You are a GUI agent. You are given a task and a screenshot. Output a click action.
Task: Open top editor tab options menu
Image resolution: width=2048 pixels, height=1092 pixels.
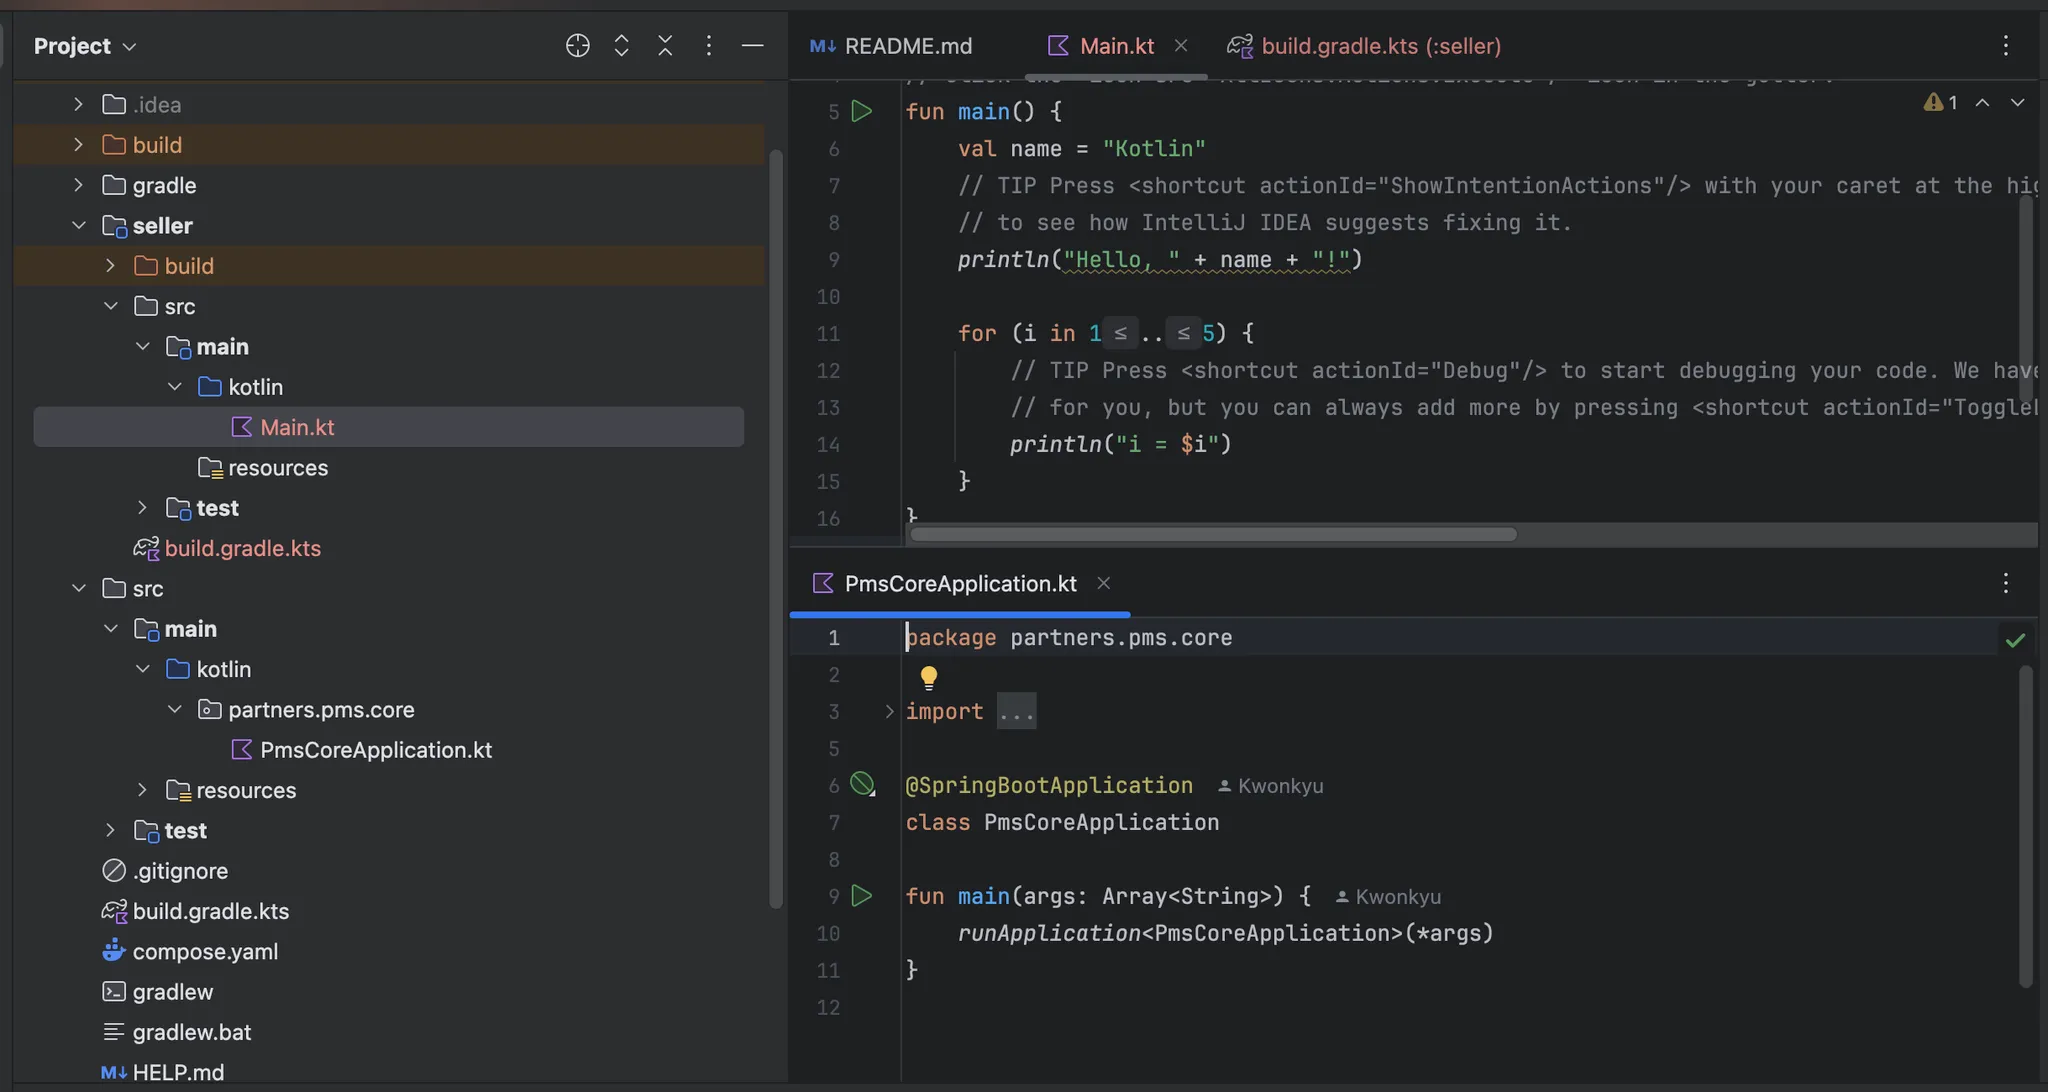pyautogui.click(x=2005, y=46)
